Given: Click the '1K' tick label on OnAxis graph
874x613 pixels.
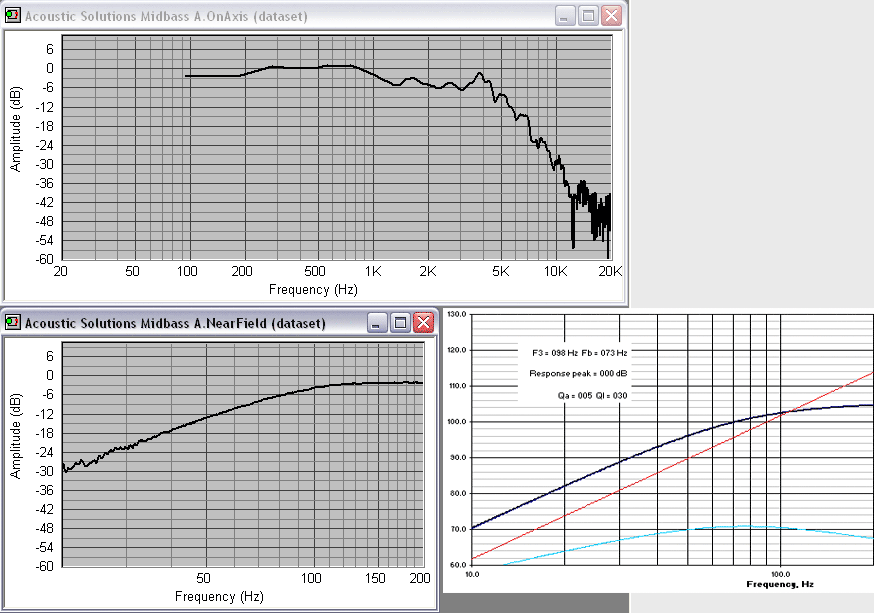Looking at the screenshot, I should coord(373,271).
